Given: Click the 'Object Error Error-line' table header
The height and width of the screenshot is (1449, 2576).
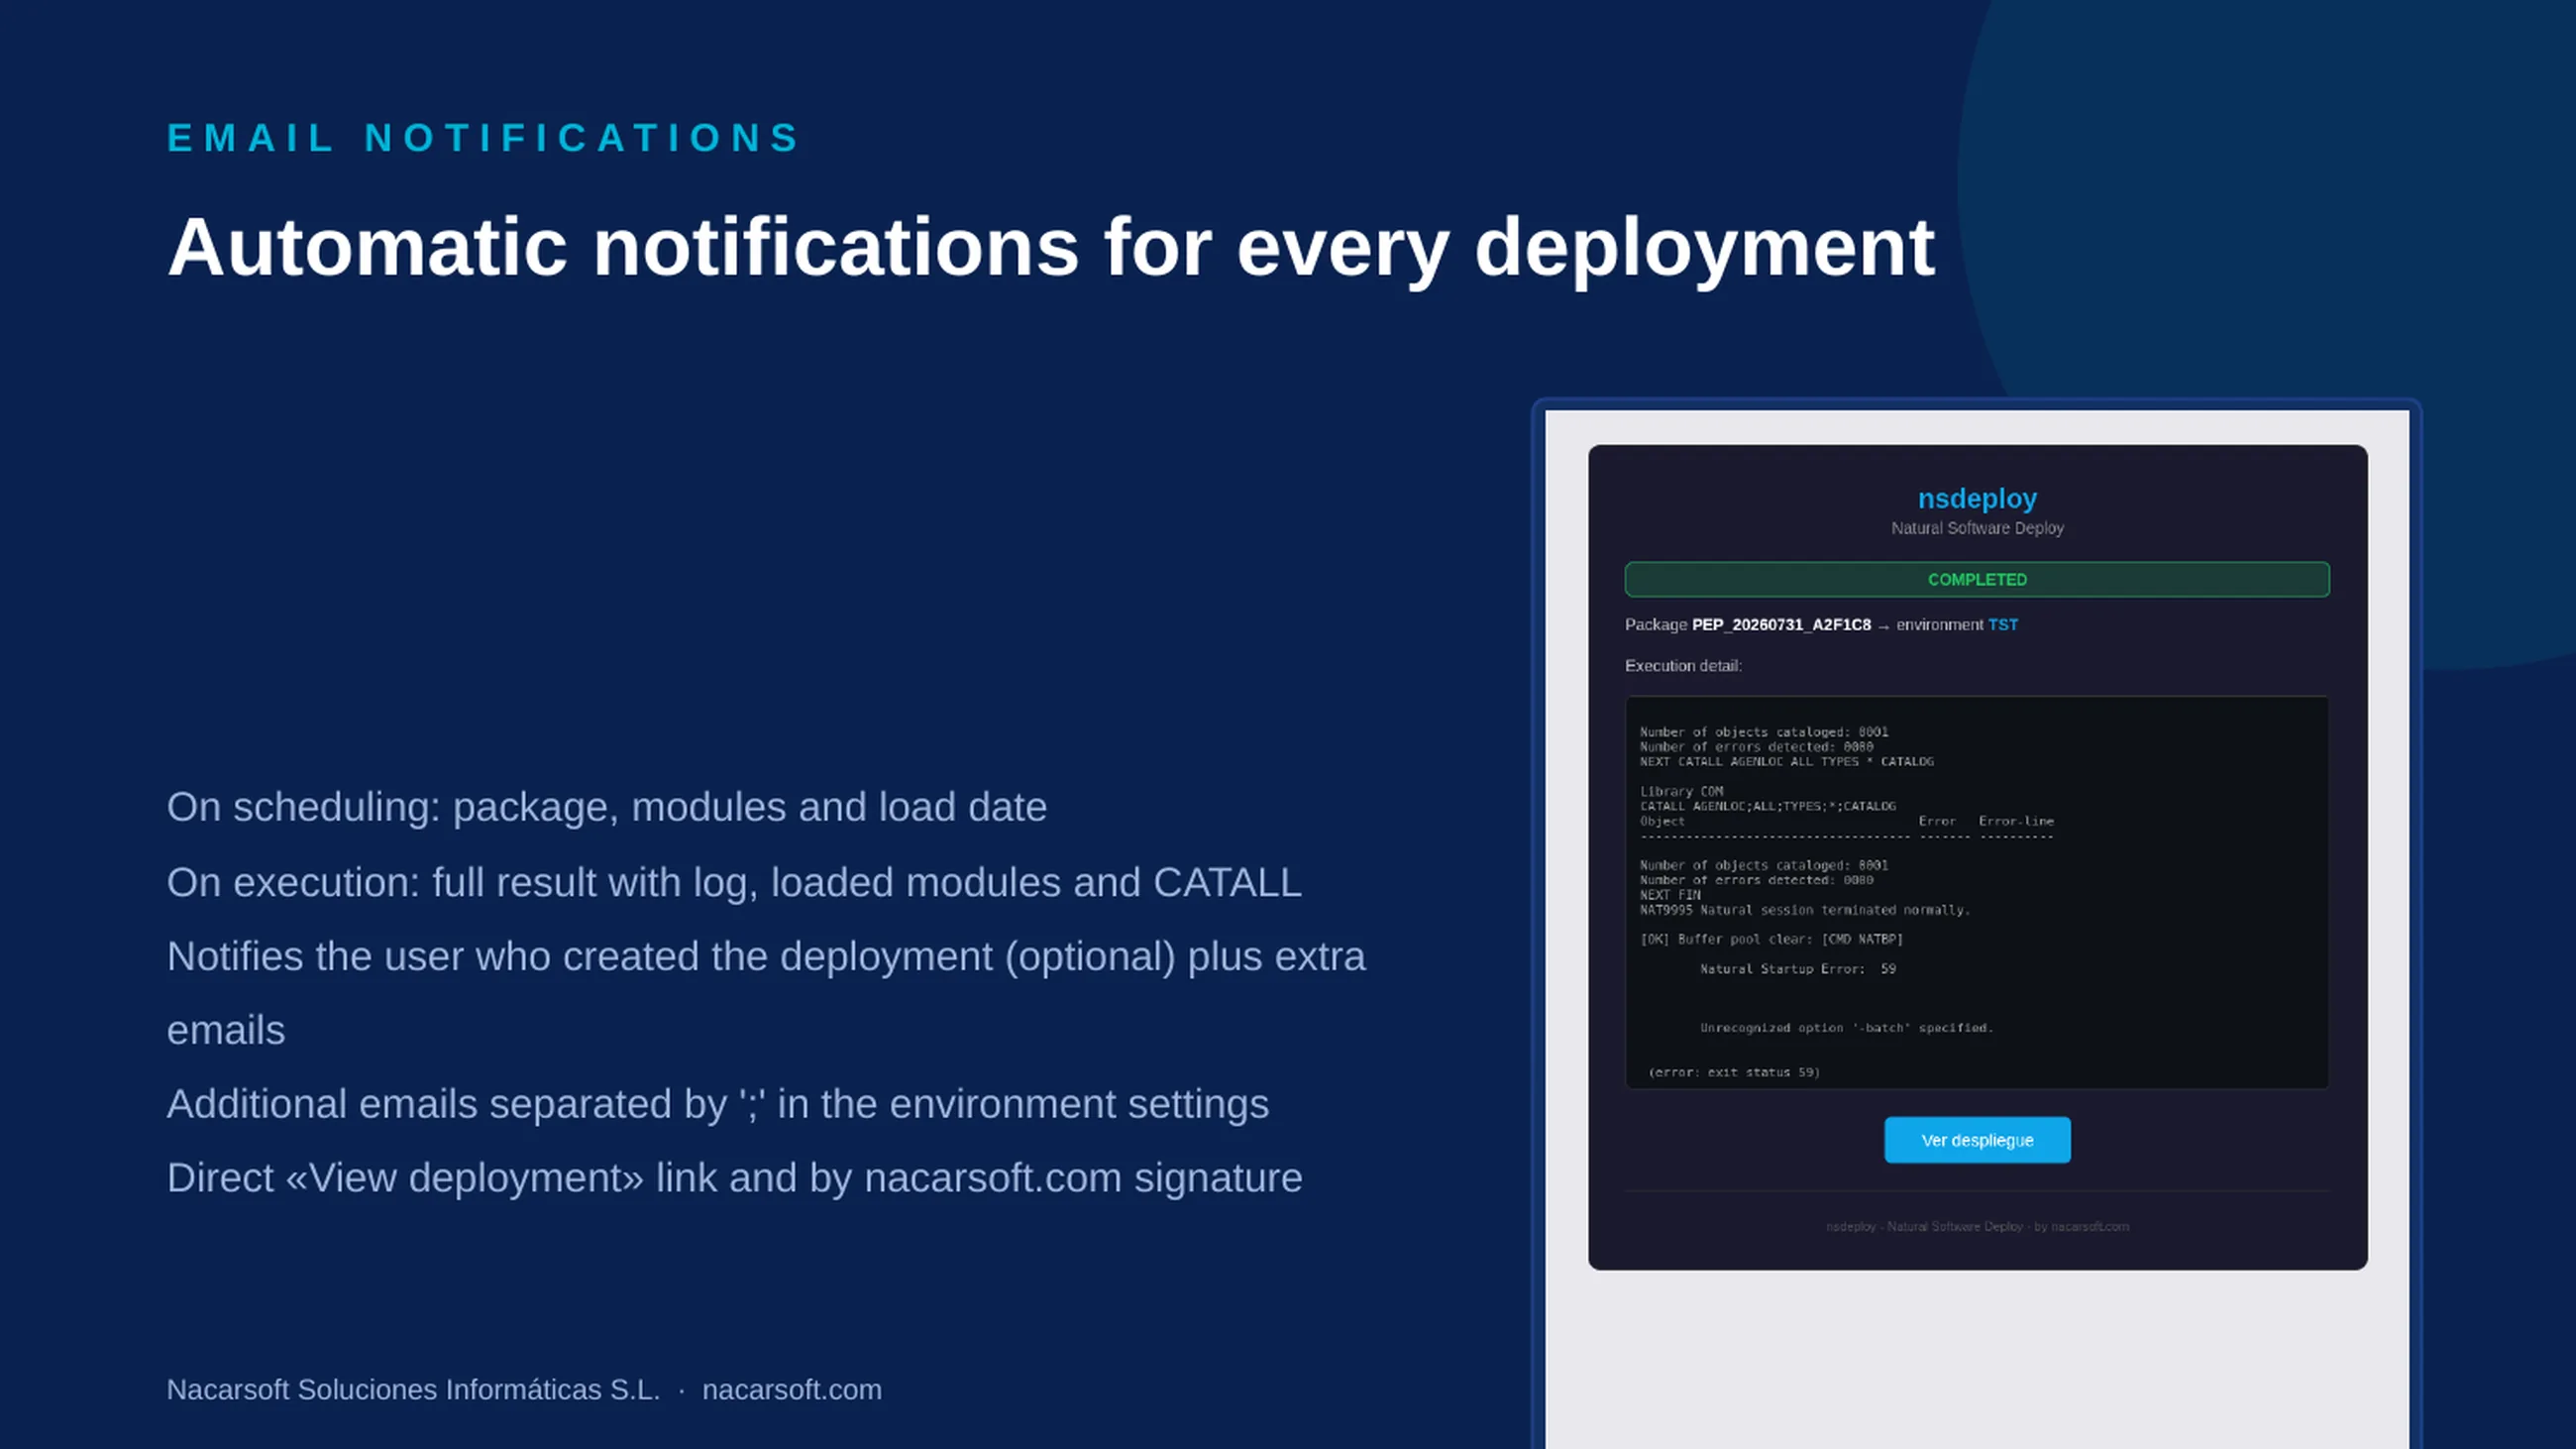Looking at the screenshot, I should coord(1847,821).
